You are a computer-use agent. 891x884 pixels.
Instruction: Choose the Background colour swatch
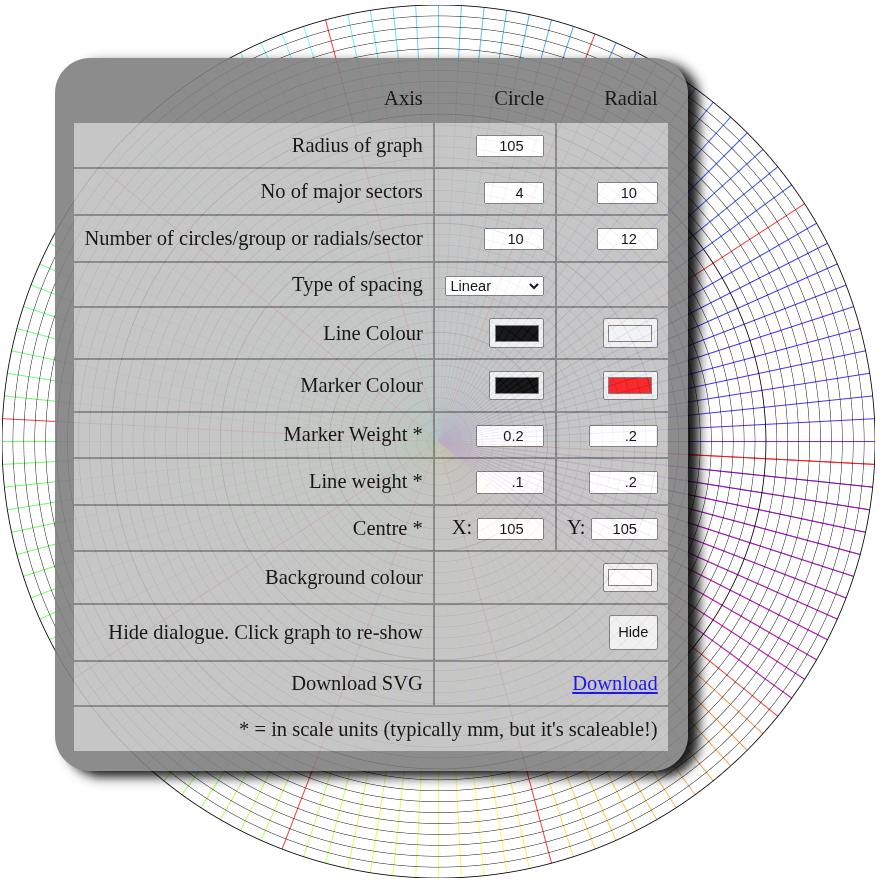[630, 577]
